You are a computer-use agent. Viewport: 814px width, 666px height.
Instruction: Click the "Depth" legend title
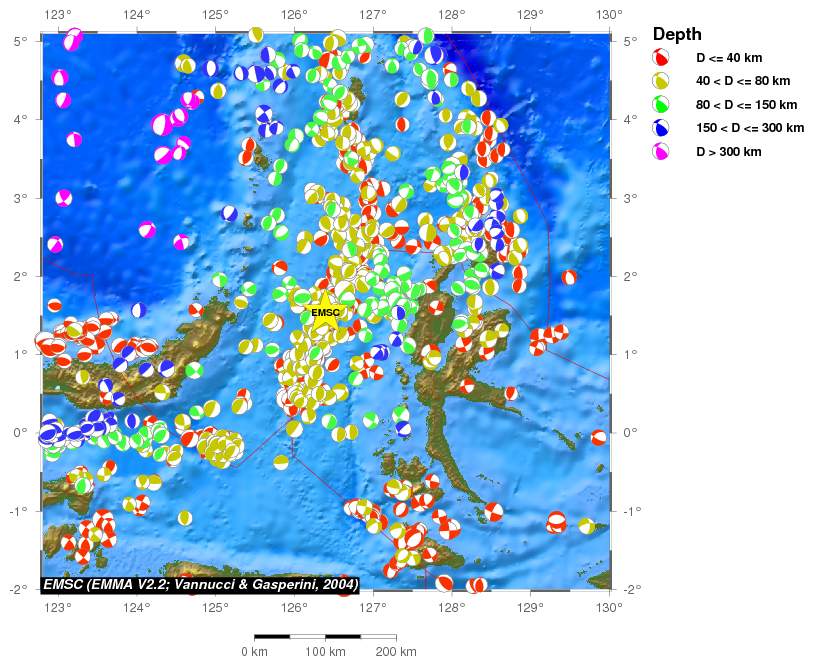click(x=677, y=34)
